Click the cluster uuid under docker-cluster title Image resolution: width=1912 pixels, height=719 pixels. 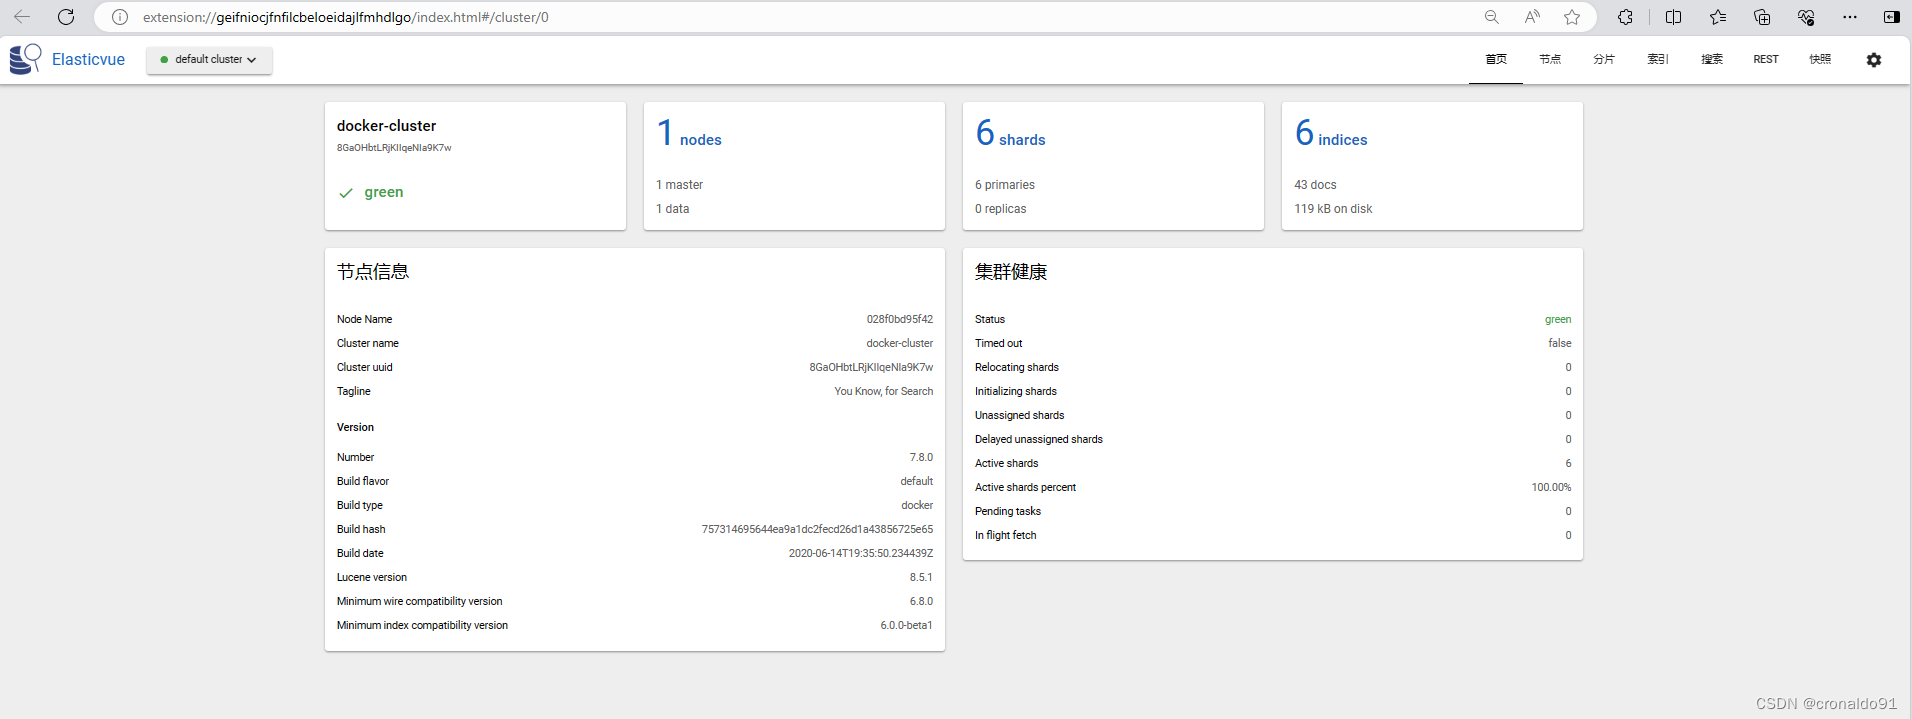point(394,148)
